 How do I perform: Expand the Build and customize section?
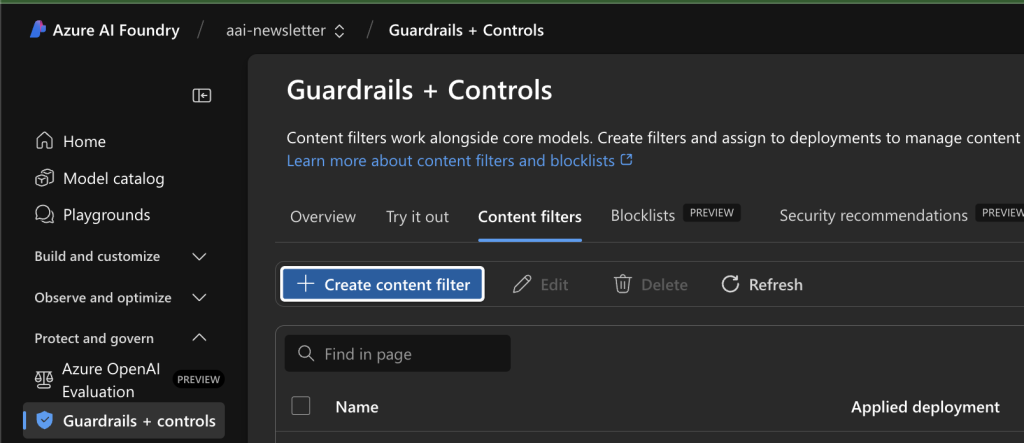[x=199, y=256]
